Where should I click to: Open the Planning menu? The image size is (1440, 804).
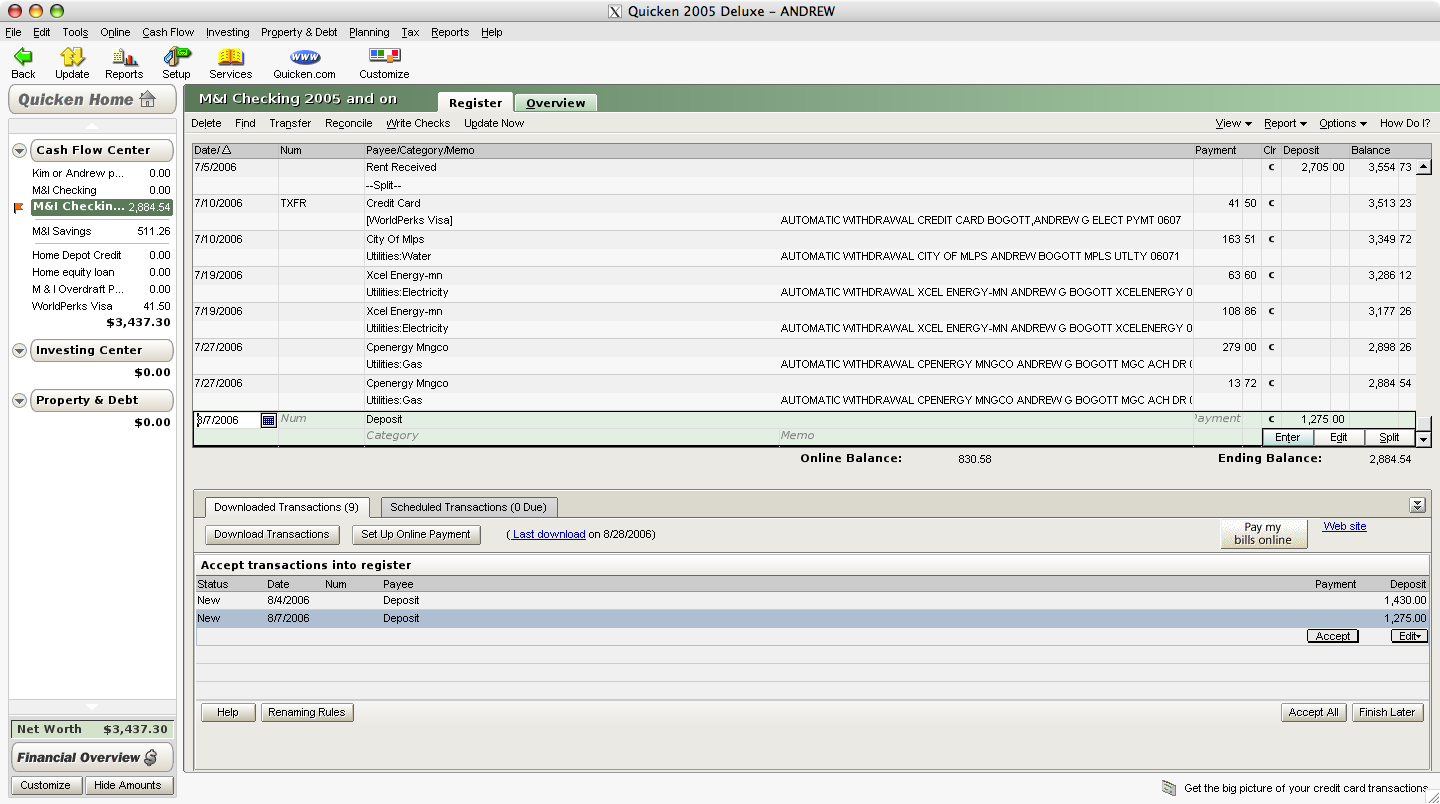click(369, 32)
